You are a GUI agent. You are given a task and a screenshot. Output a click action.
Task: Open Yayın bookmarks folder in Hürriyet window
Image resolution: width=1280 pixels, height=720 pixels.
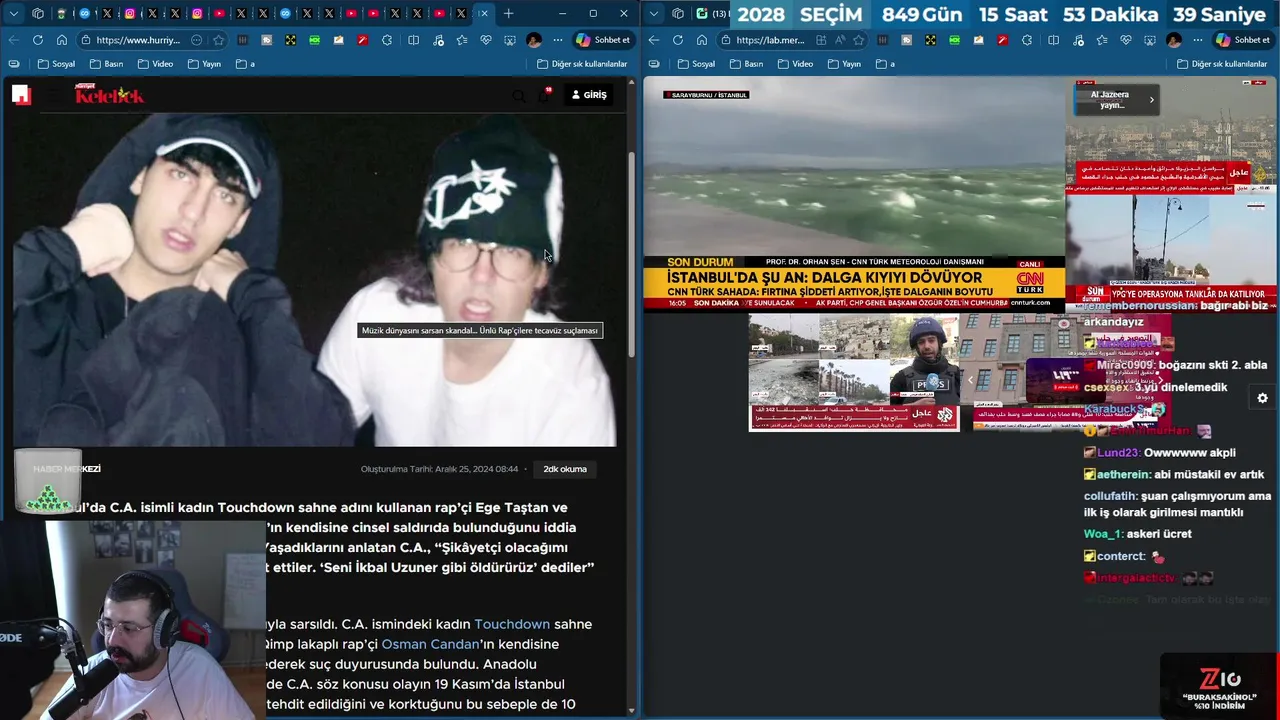pos(204,63)
